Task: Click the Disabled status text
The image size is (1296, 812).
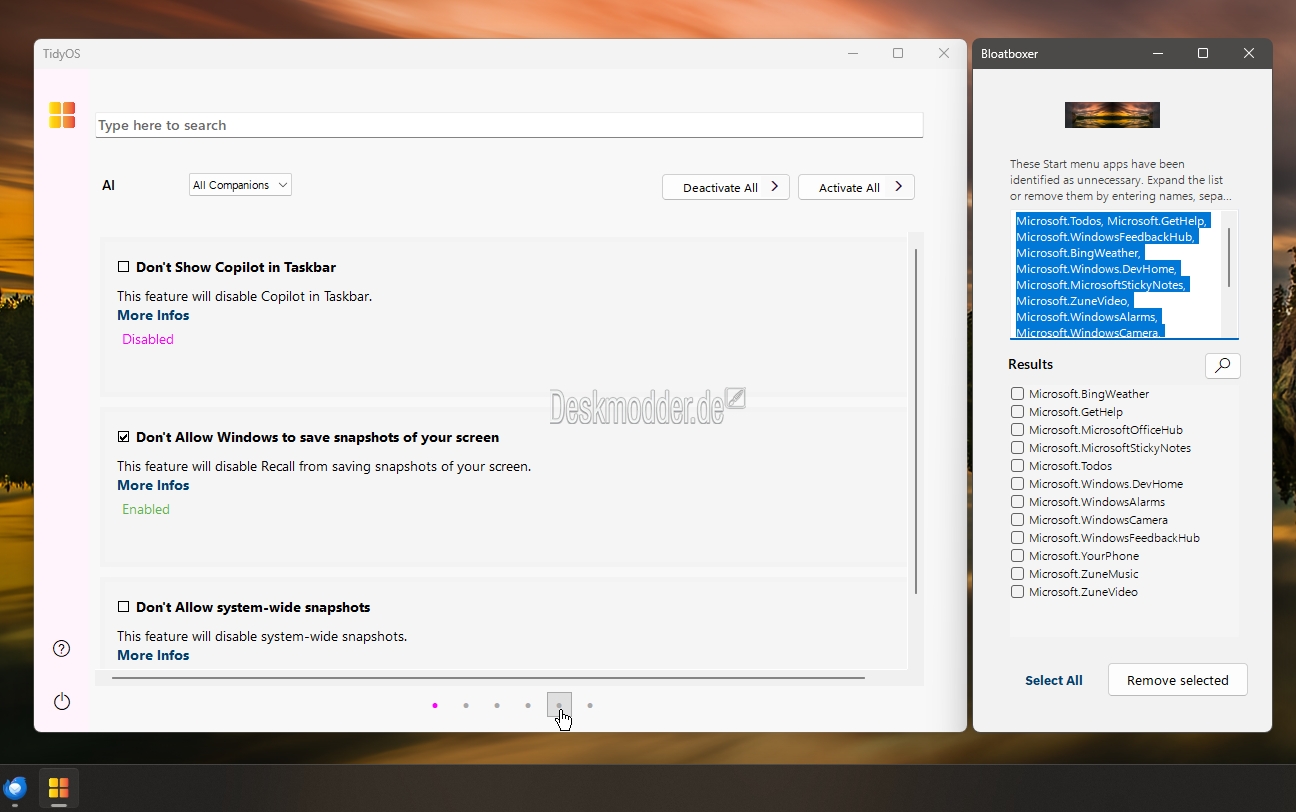Action: [148, 339]
